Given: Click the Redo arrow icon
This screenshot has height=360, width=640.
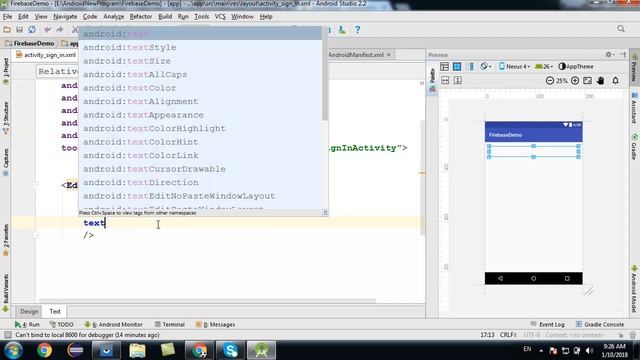Looking at the screenshot, I should [60, 29].
